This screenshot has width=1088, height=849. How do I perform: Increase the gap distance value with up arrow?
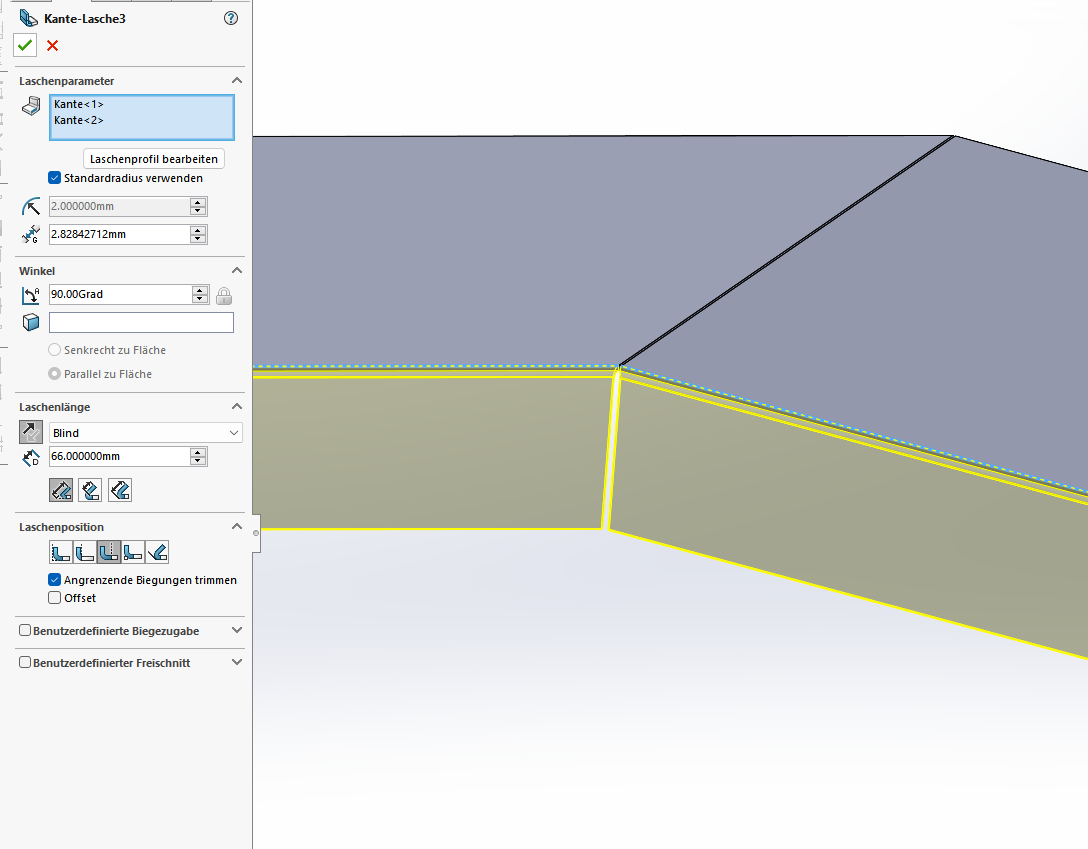coord(198,230)
